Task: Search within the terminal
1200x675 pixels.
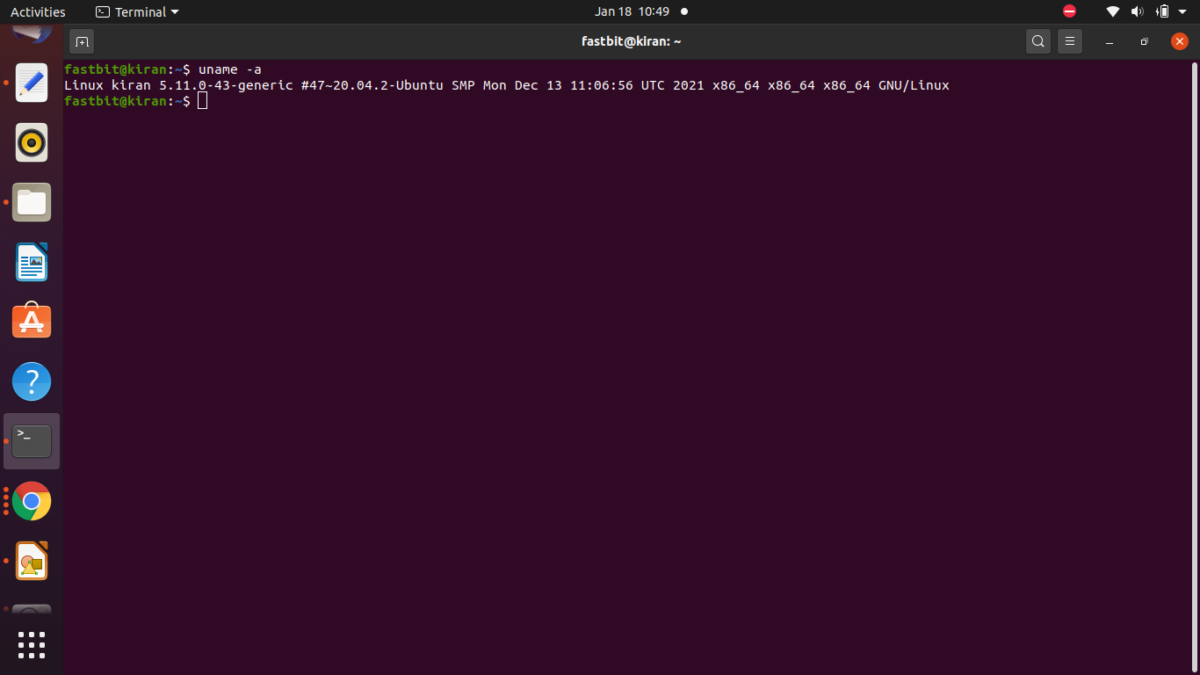Action: (x=1038, y=41)
